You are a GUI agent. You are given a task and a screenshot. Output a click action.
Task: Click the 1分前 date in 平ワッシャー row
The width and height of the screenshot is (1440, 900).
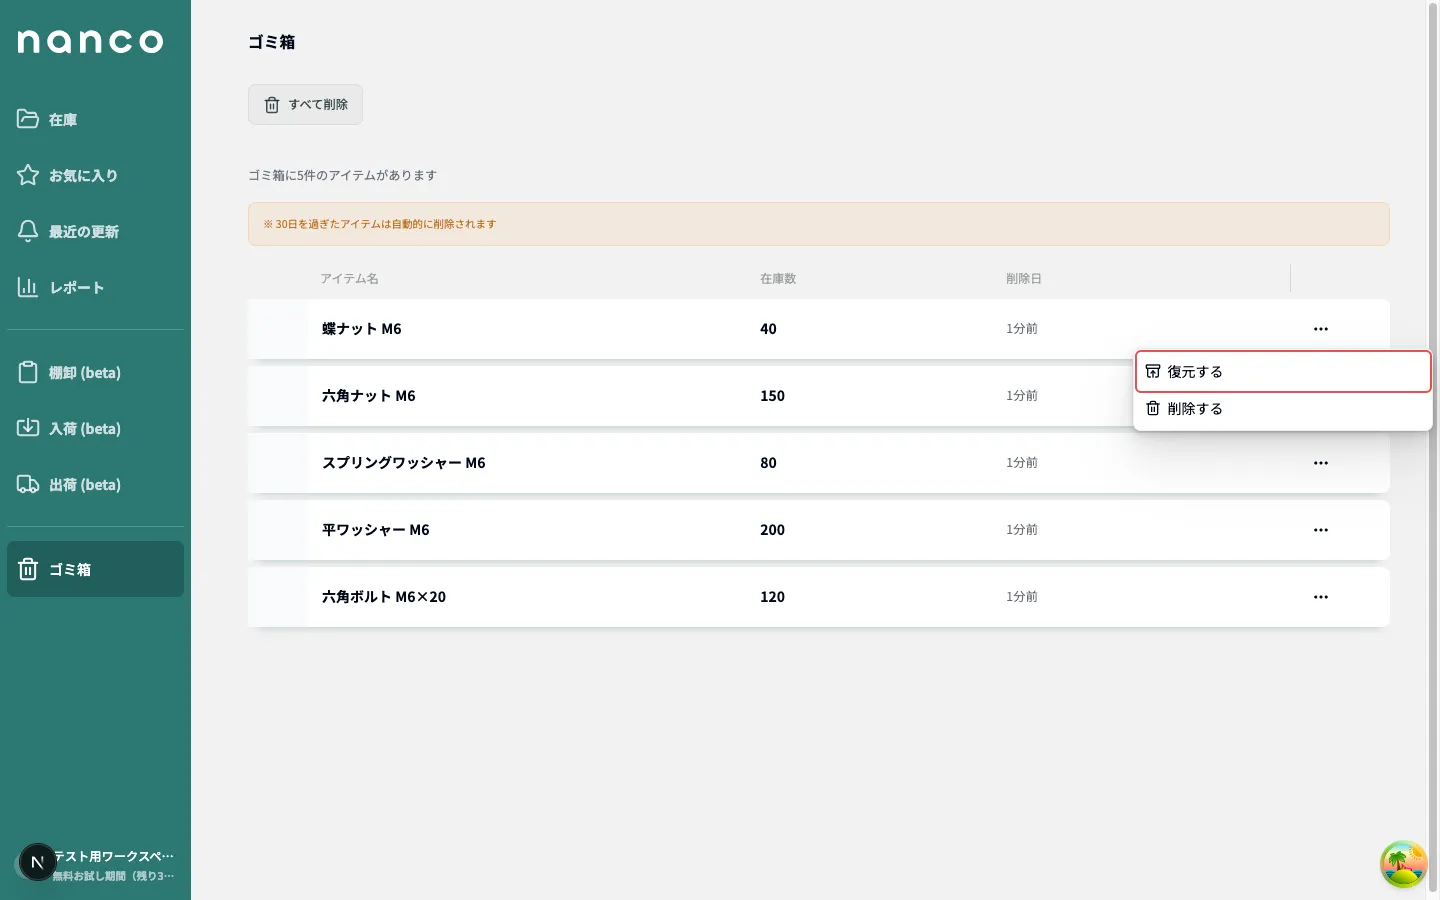click(1022, 530)
